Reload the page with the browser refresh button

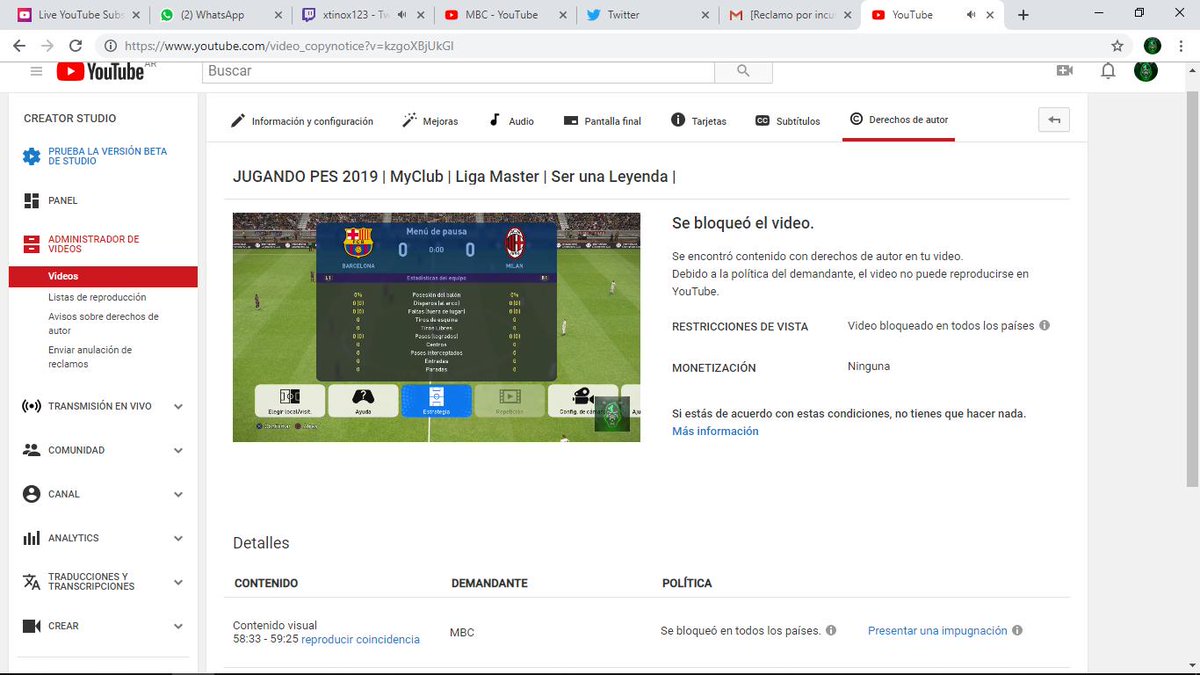coord(76,46)
